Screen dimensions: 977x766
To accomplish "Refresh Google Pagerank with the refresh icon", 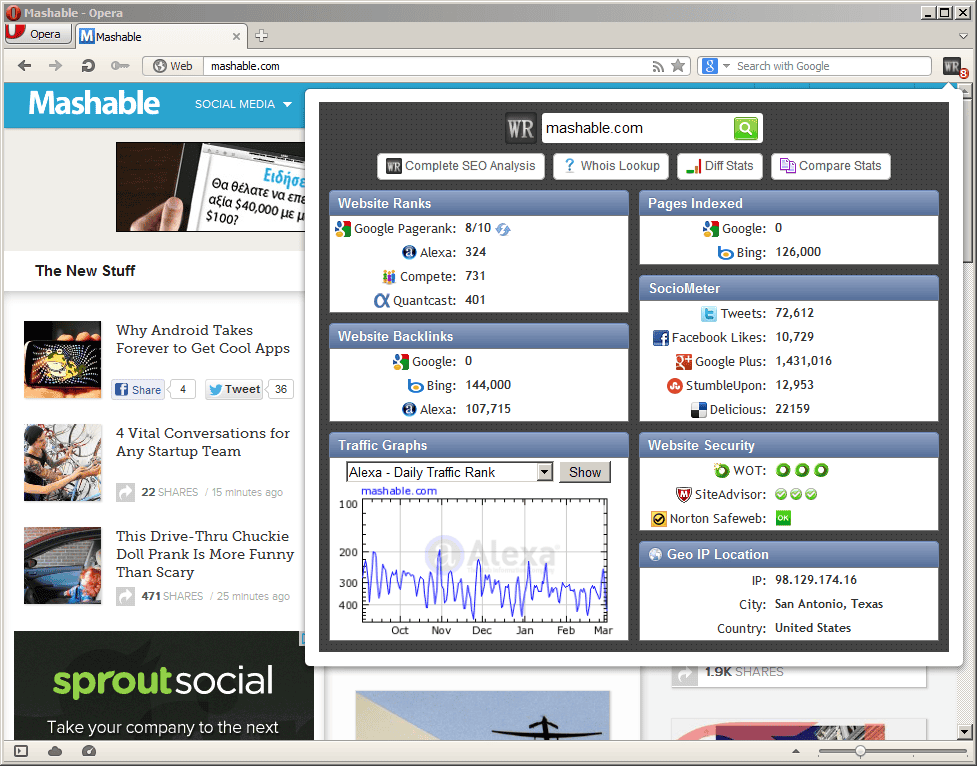I will [503, 229].
